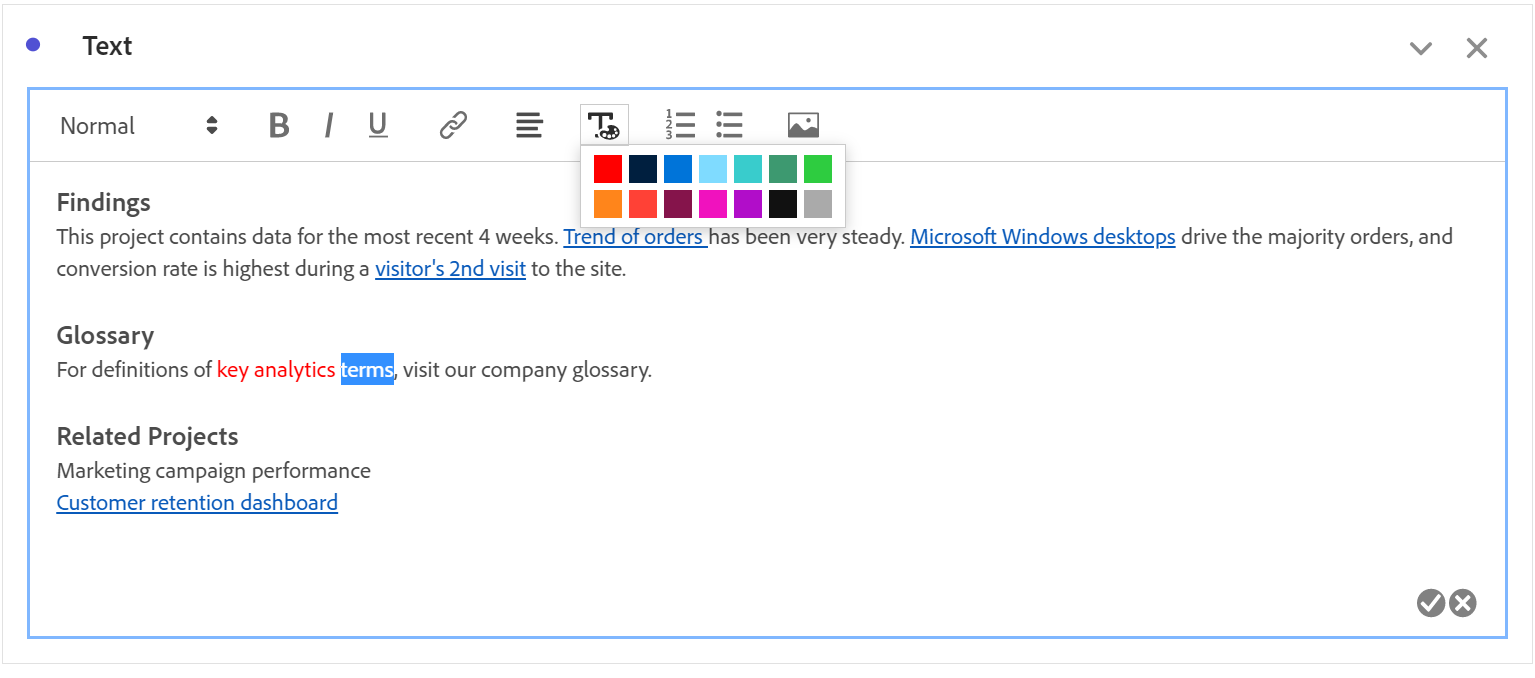This screenshot has height=678, width=1535.
Task: Toggle italic formatting
Action: tap(328, 126)
